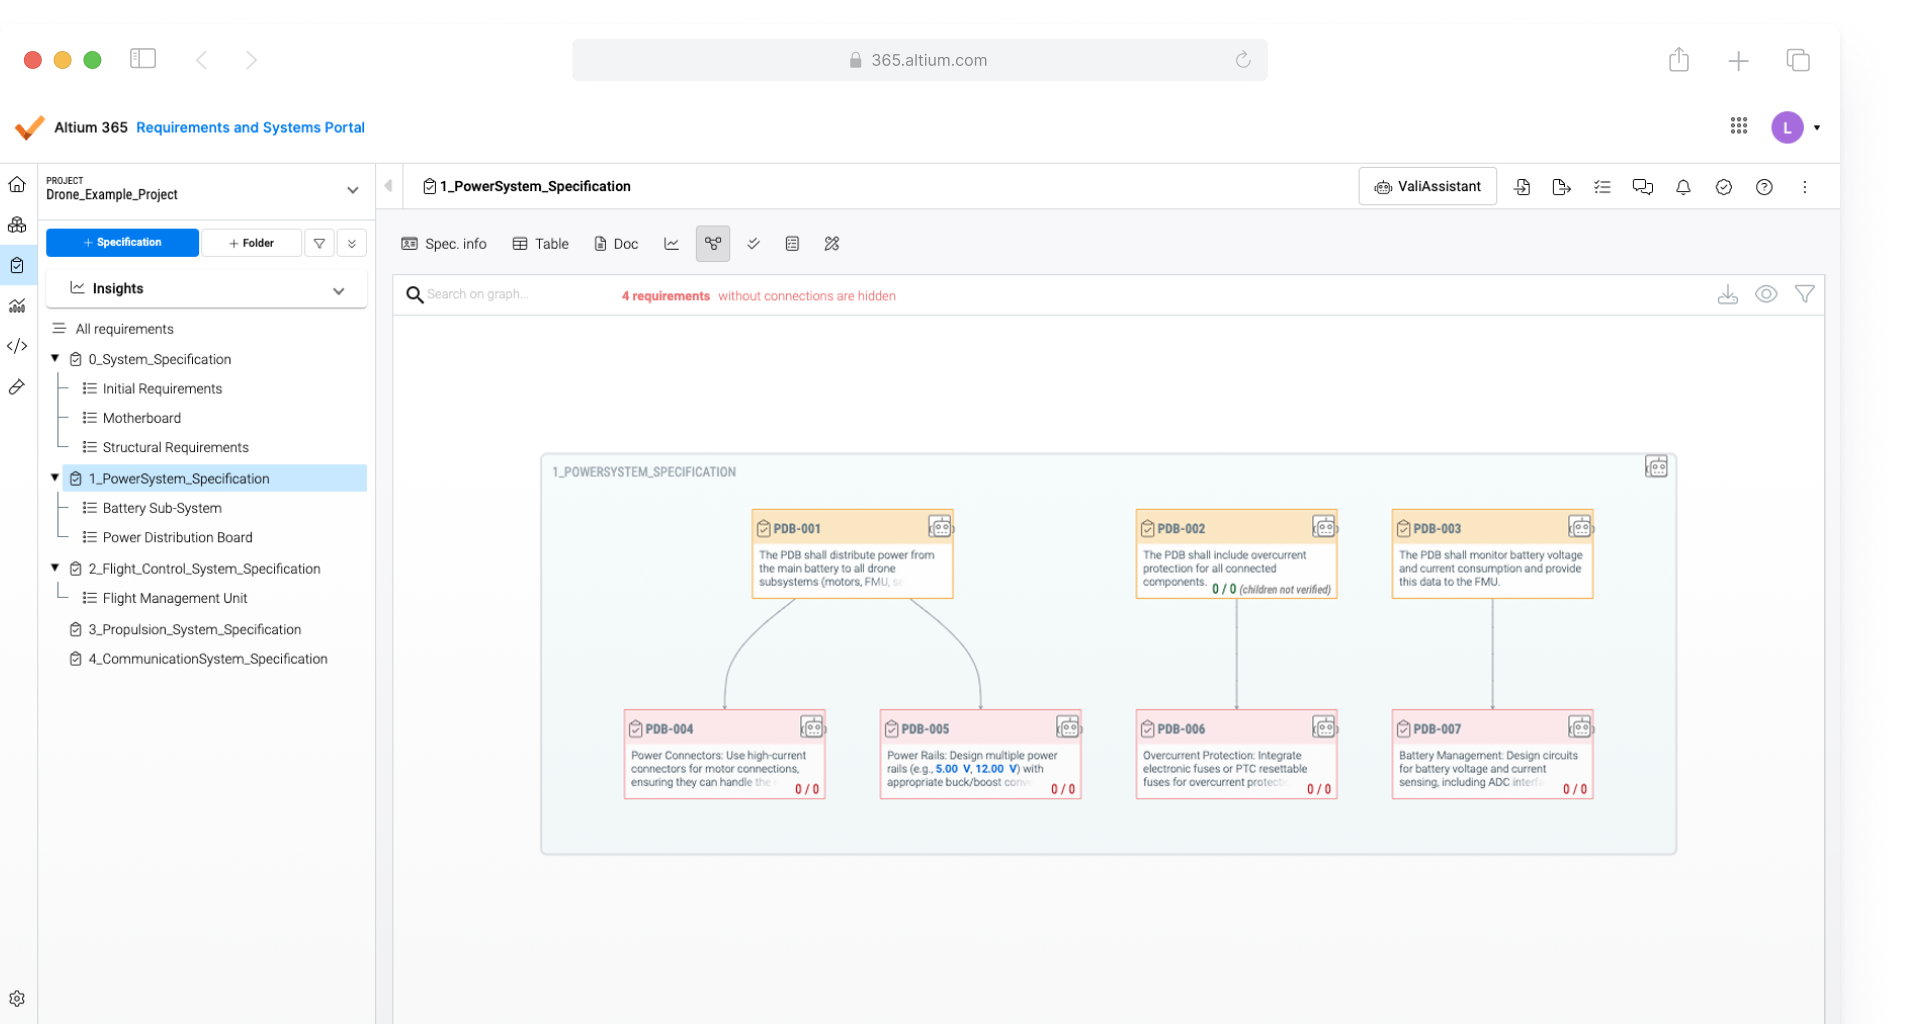The height and width of the screenshot is (1024, 1920).
Task: Switch to the Spec. info tab
Action: tap(444, 244)
